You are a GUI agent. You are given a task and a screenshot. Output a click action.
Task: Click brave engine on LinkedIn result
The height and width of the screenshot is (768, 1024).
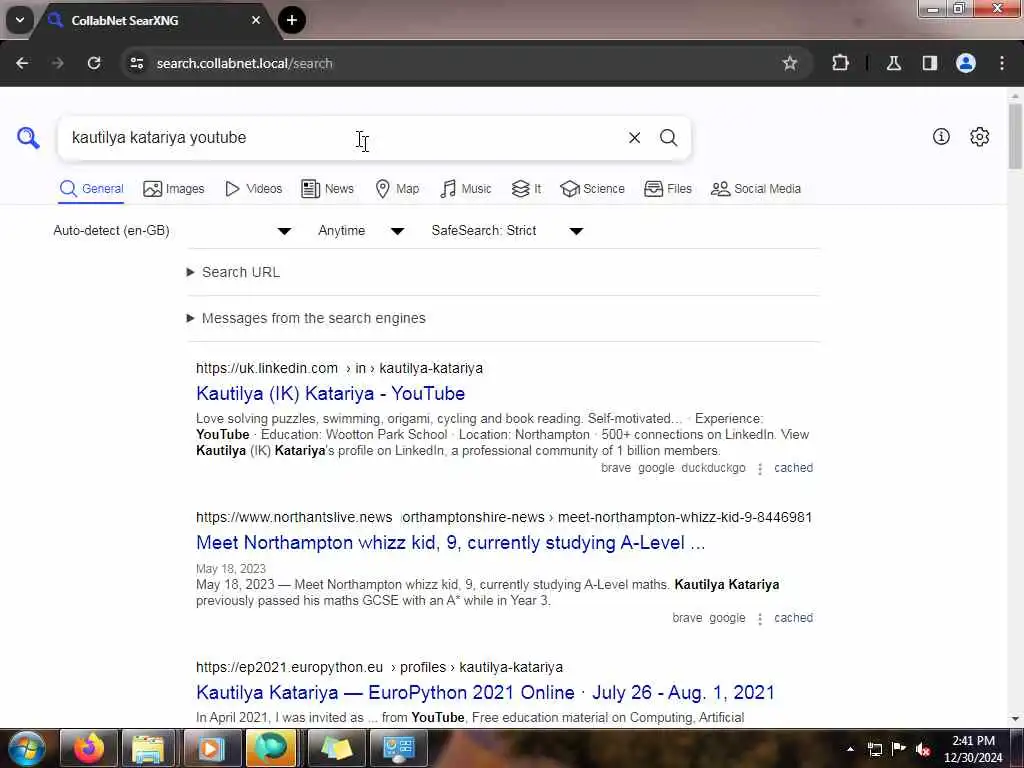[x=616, y=468]
